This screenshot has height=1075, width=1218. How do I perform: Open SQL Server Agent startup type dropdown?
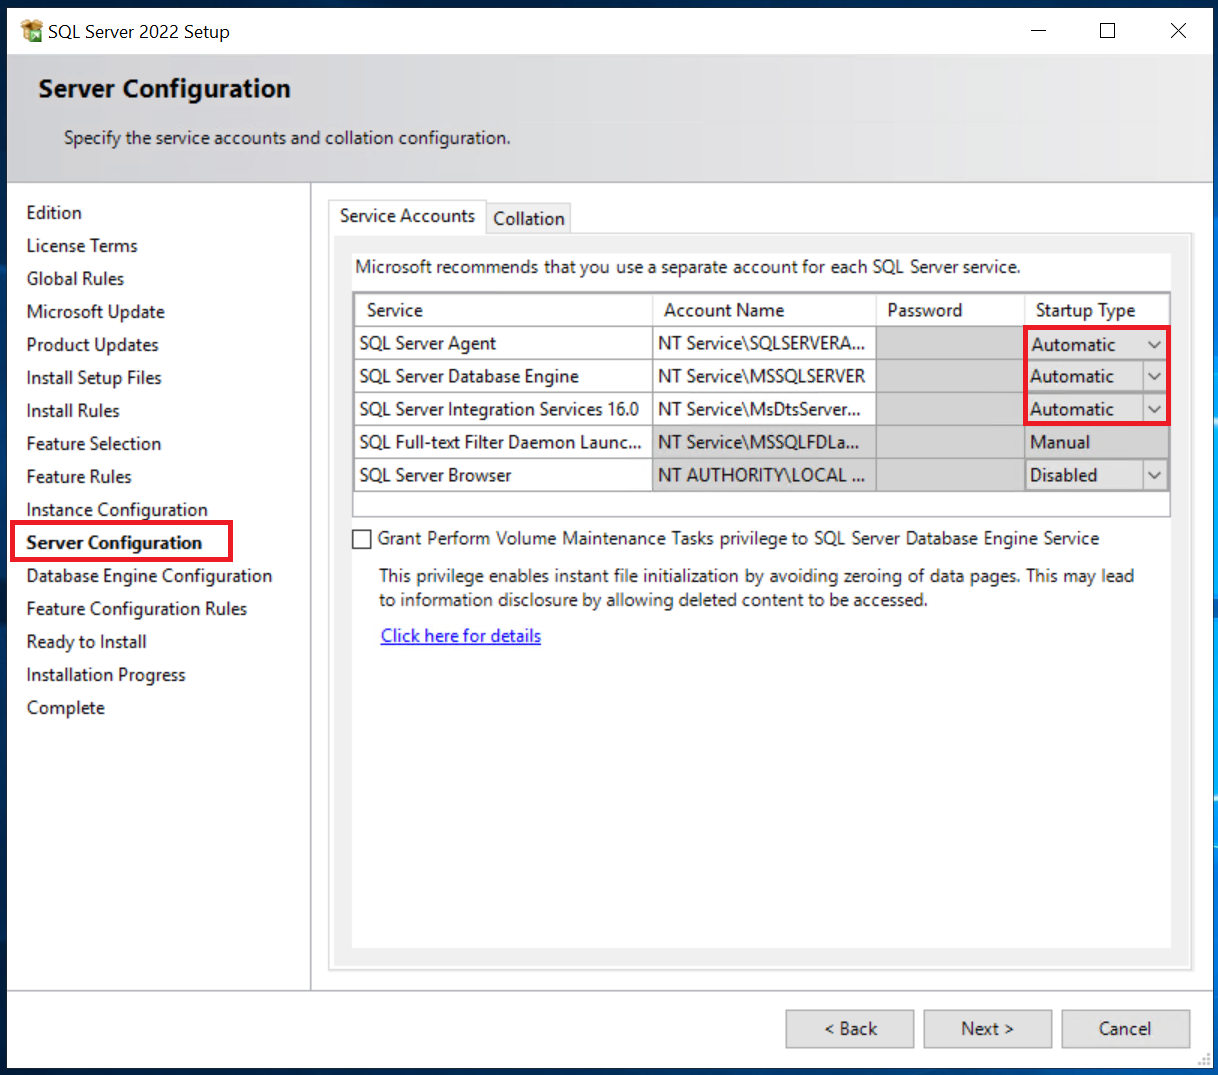pyautogui.click(x=1154, y=344)
